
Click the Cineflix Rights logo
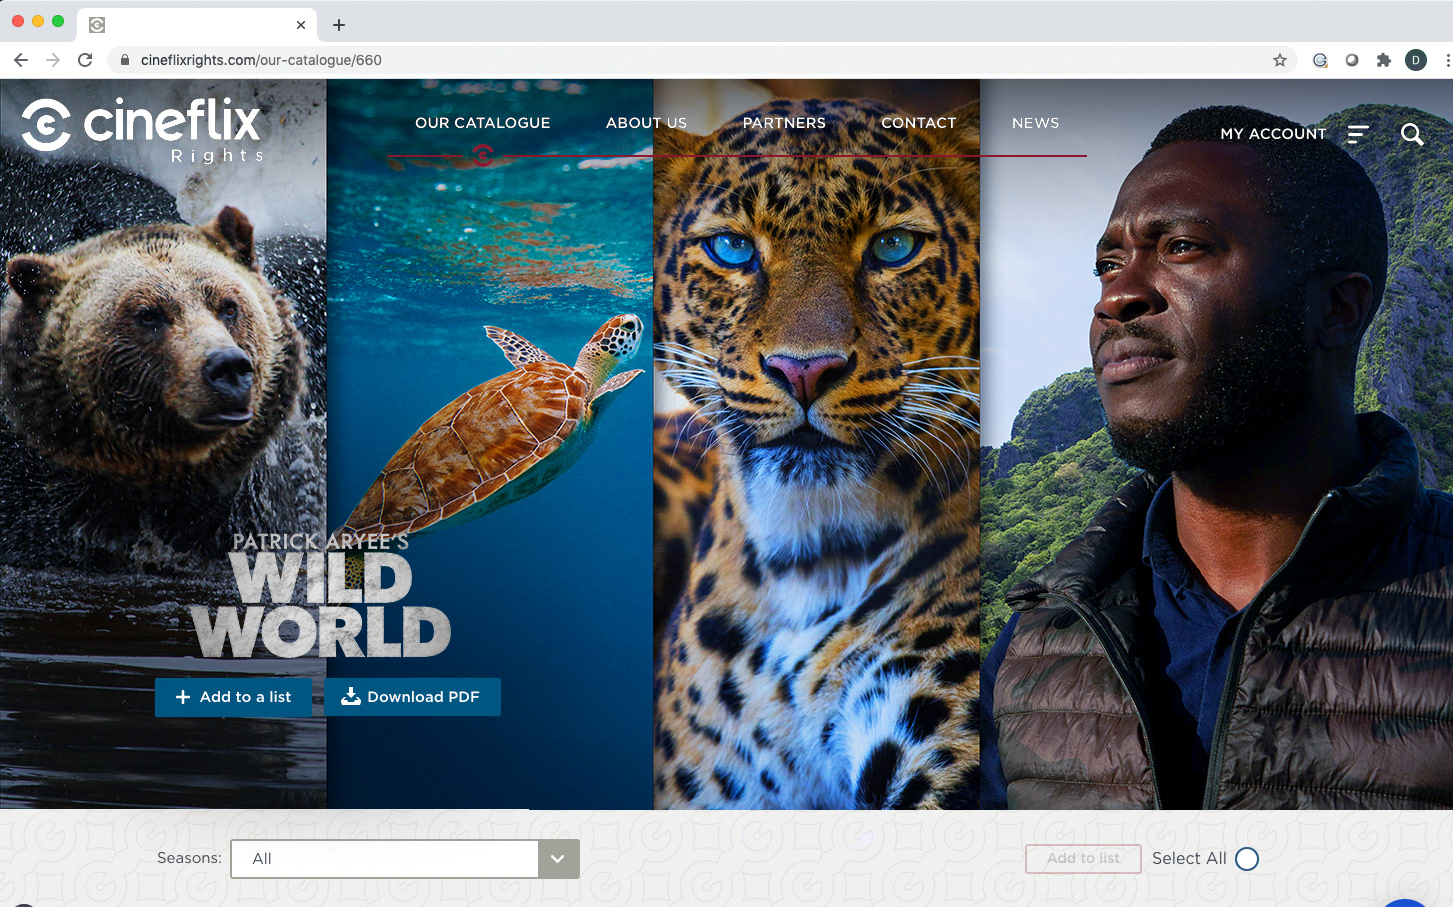tap(143, 130)
